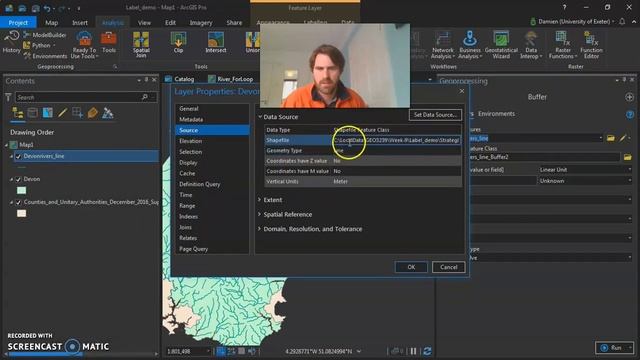Screen dimensions: 640x360
Task: Switch to the Insert ribbon tab
Action: (80, 23)
